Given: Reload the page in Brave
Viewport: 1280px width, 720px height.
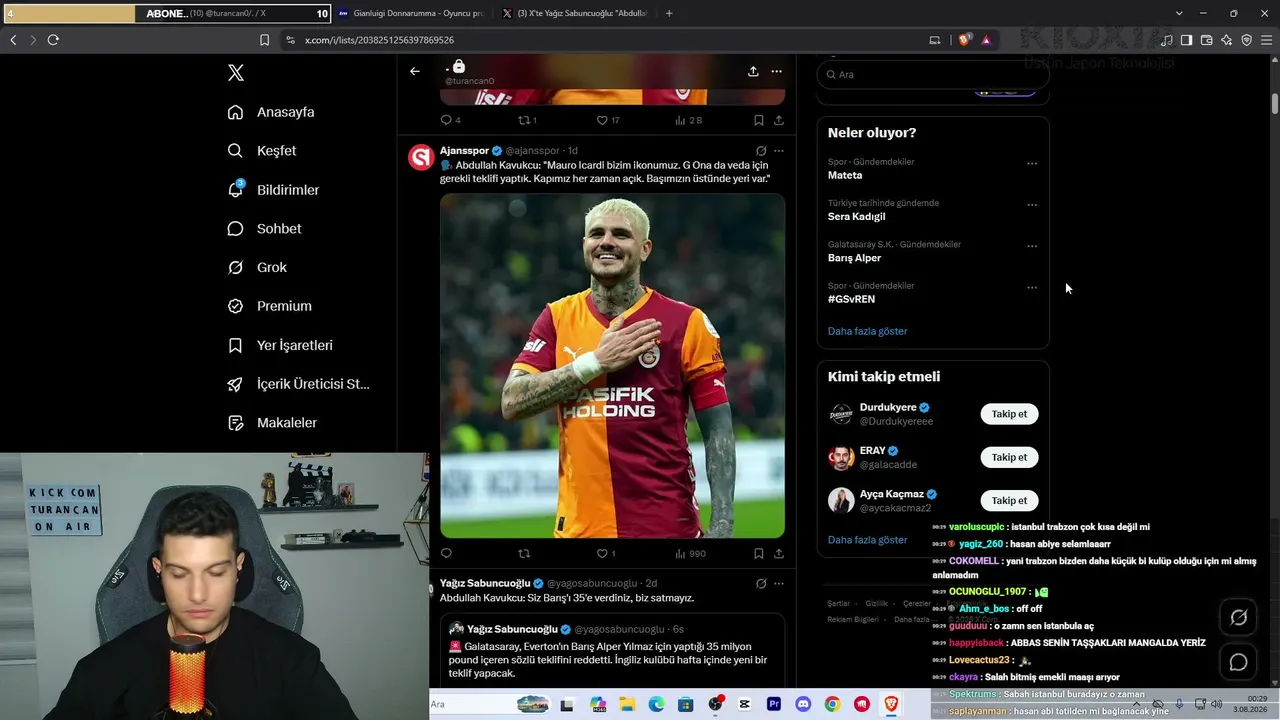Looking at the screenshot, I should (x=53, y=40).
